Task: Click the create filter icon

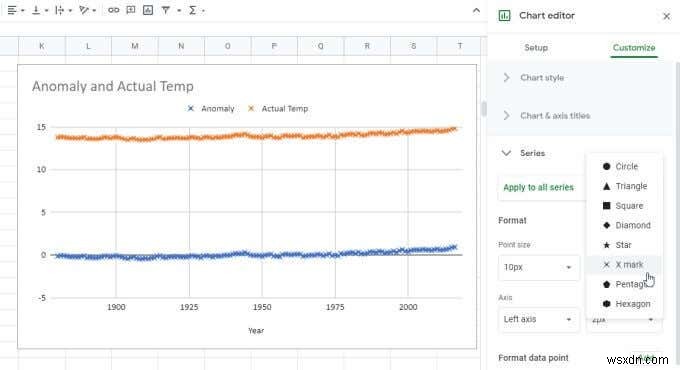Action: click(x=166, y=10)
